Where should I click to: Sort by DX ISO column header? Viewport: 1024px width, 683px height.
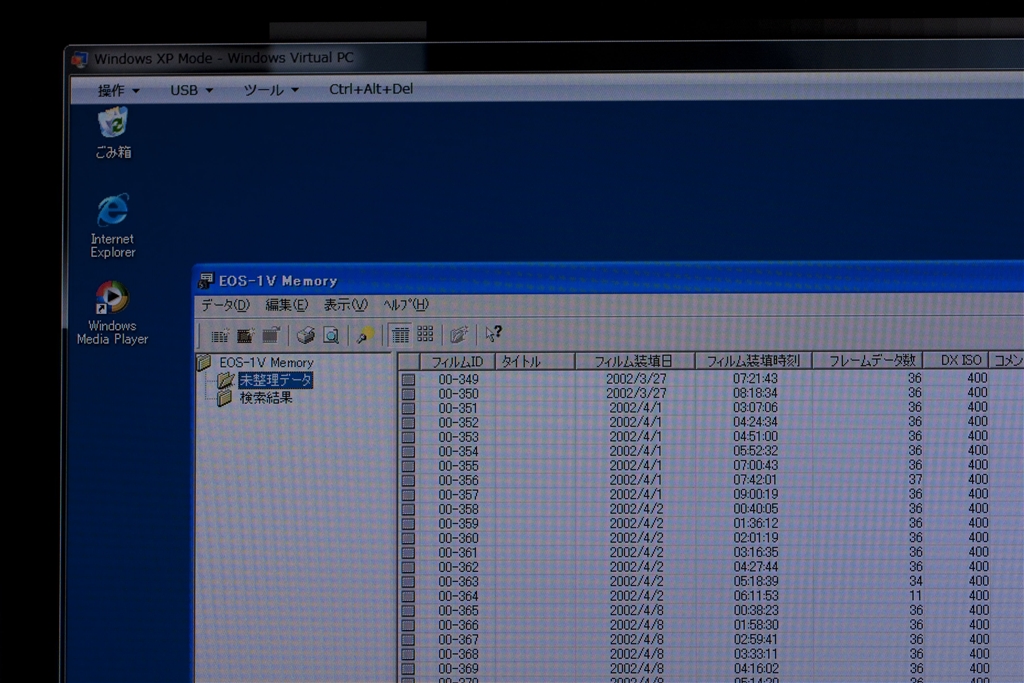[x=957, y=360]
